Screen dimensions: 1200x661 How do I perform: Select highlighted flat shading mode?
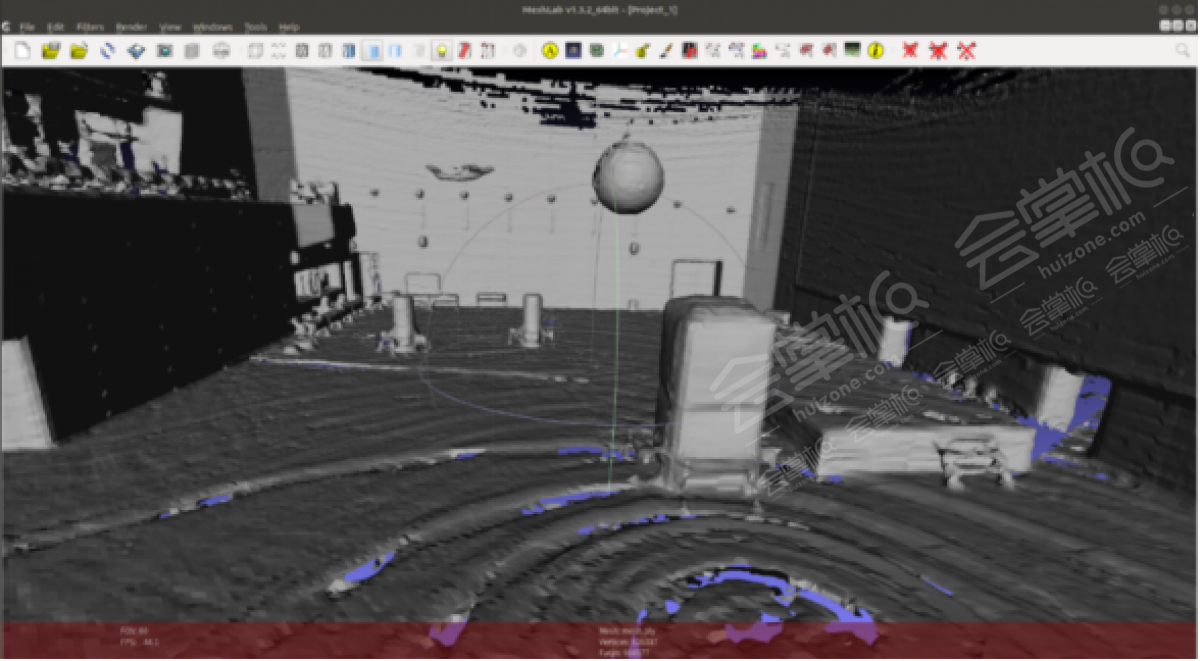(x=371, y=50)
